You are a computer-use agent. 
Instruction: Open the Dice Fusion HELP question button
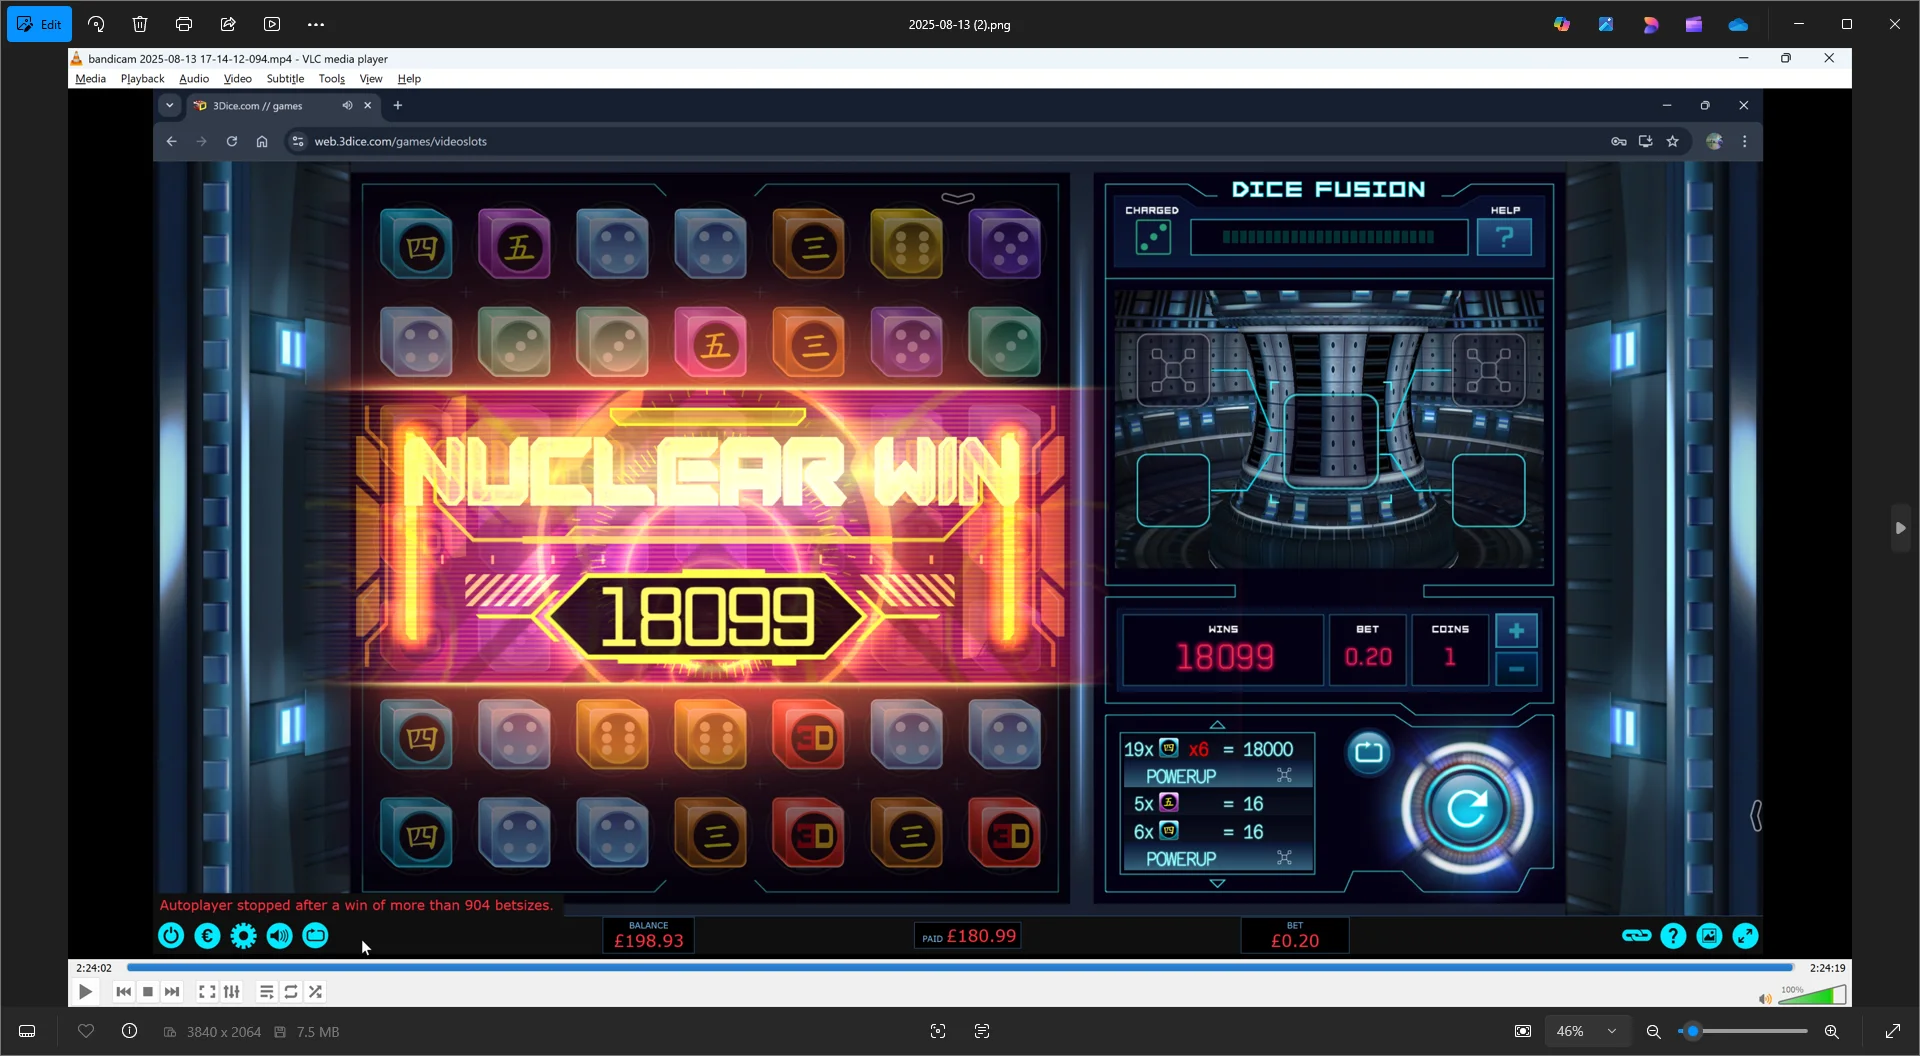[1504, 237]
